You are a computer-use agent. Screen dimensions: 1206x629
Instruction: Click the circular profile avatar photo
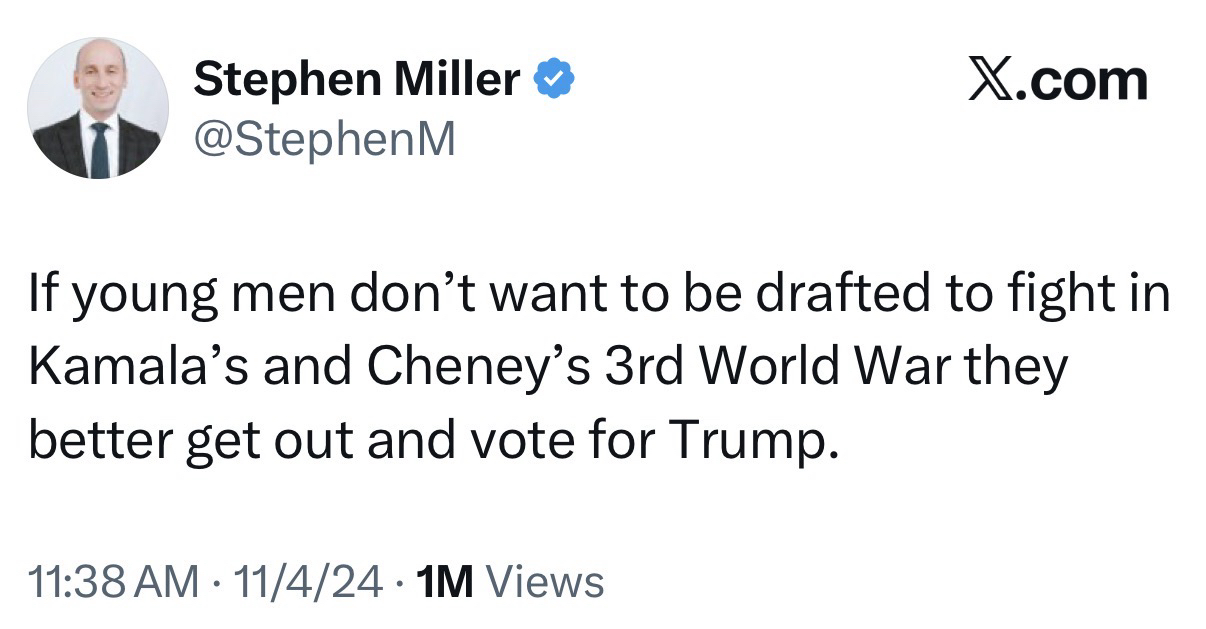tap(97, 109)
